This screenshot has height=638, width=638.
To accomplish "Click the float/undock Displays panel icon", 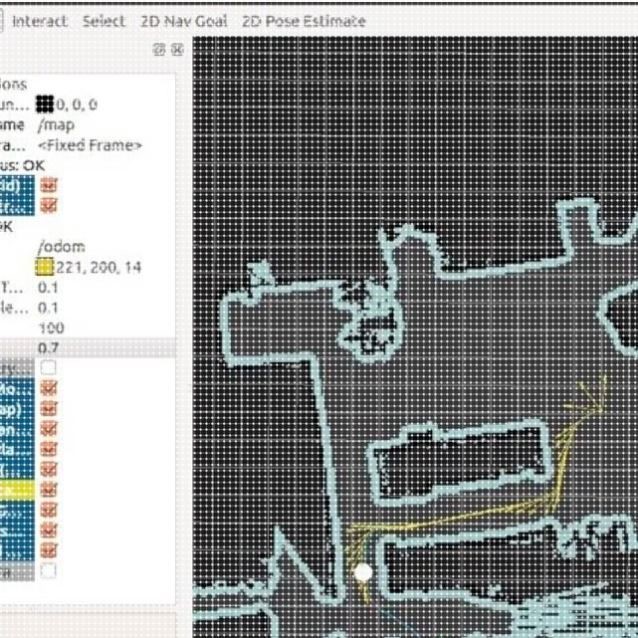I will tap(159, 50).
